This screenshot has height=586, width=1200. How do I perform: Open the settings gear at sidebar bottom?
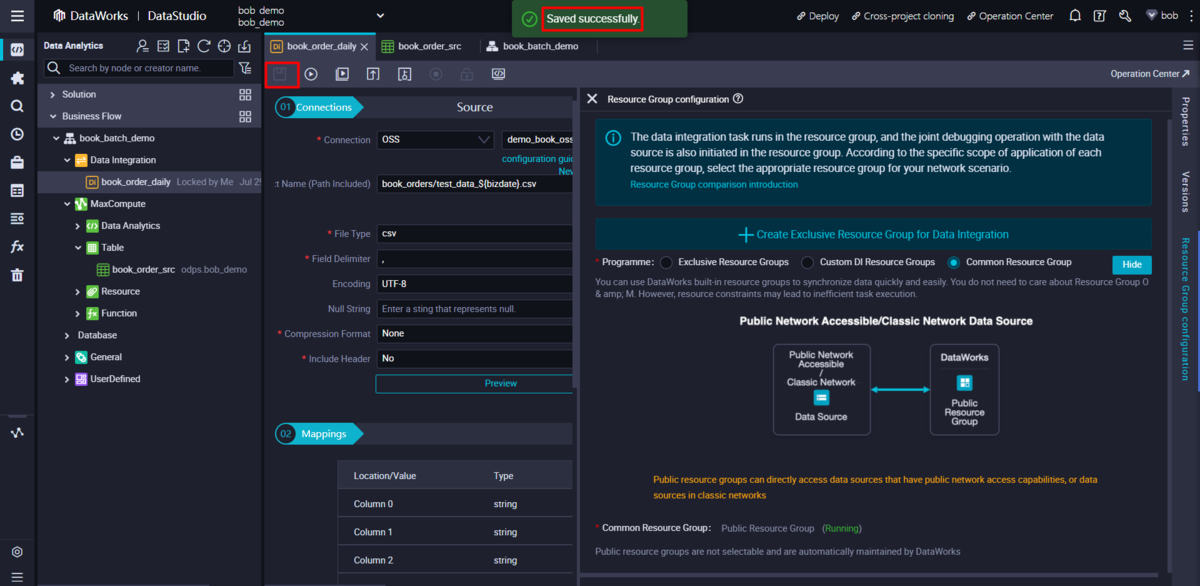(x=17, y=552)
